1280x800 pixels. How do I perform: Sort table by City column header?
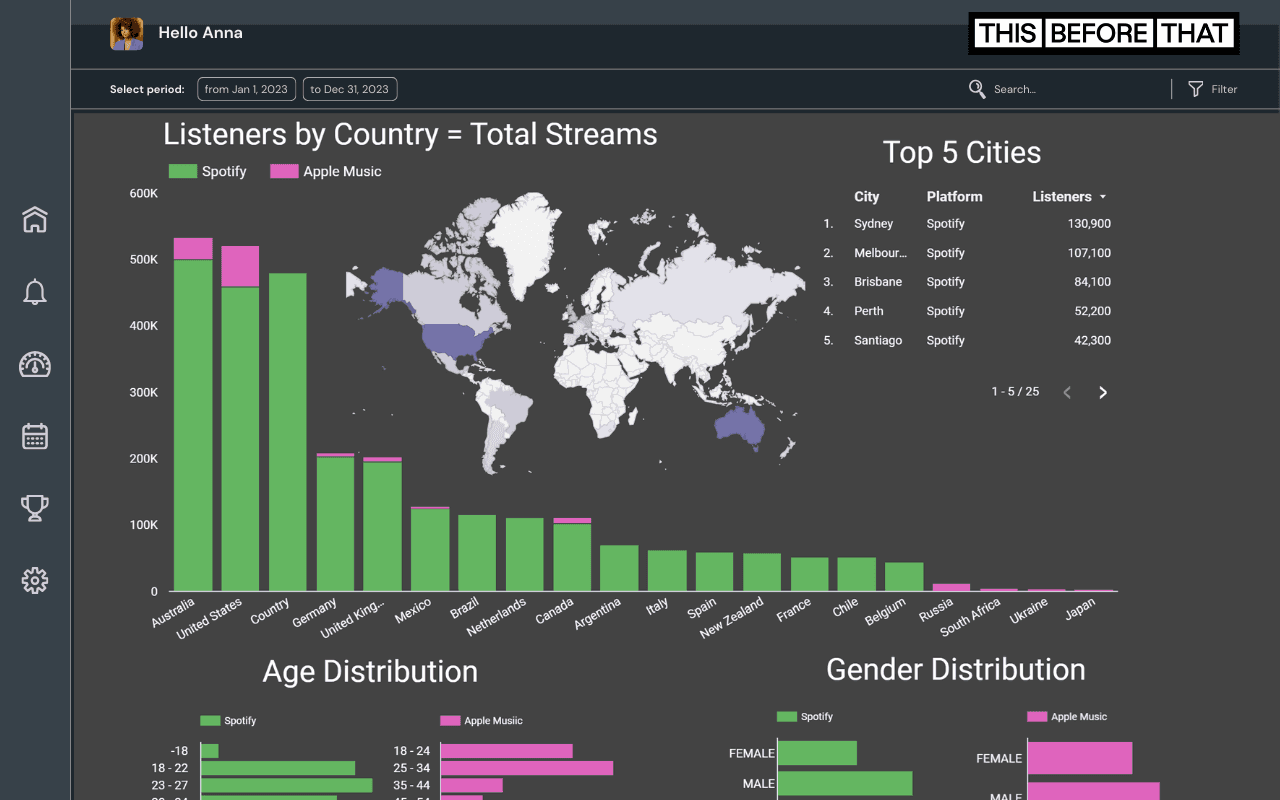point(866,197)
